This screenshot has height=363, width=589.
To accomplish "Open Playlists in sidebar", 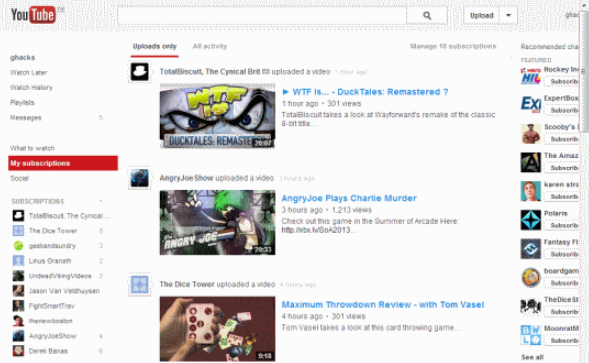I will coord(22,103).
